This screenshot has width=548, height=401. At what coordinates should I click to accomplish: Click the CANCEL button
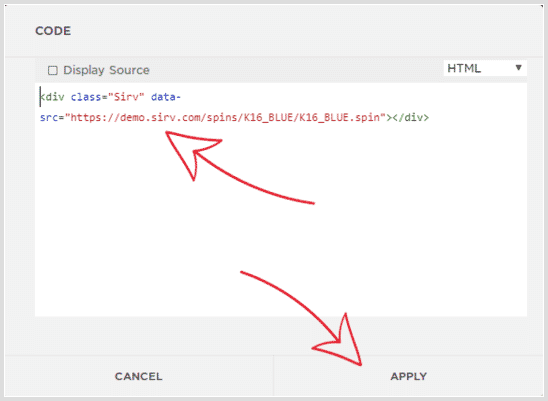139,376
